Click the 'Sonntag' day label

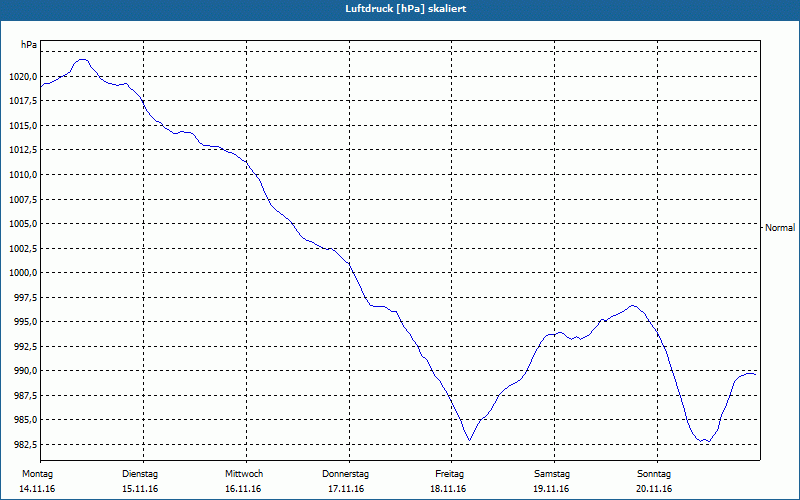(654, 474)
